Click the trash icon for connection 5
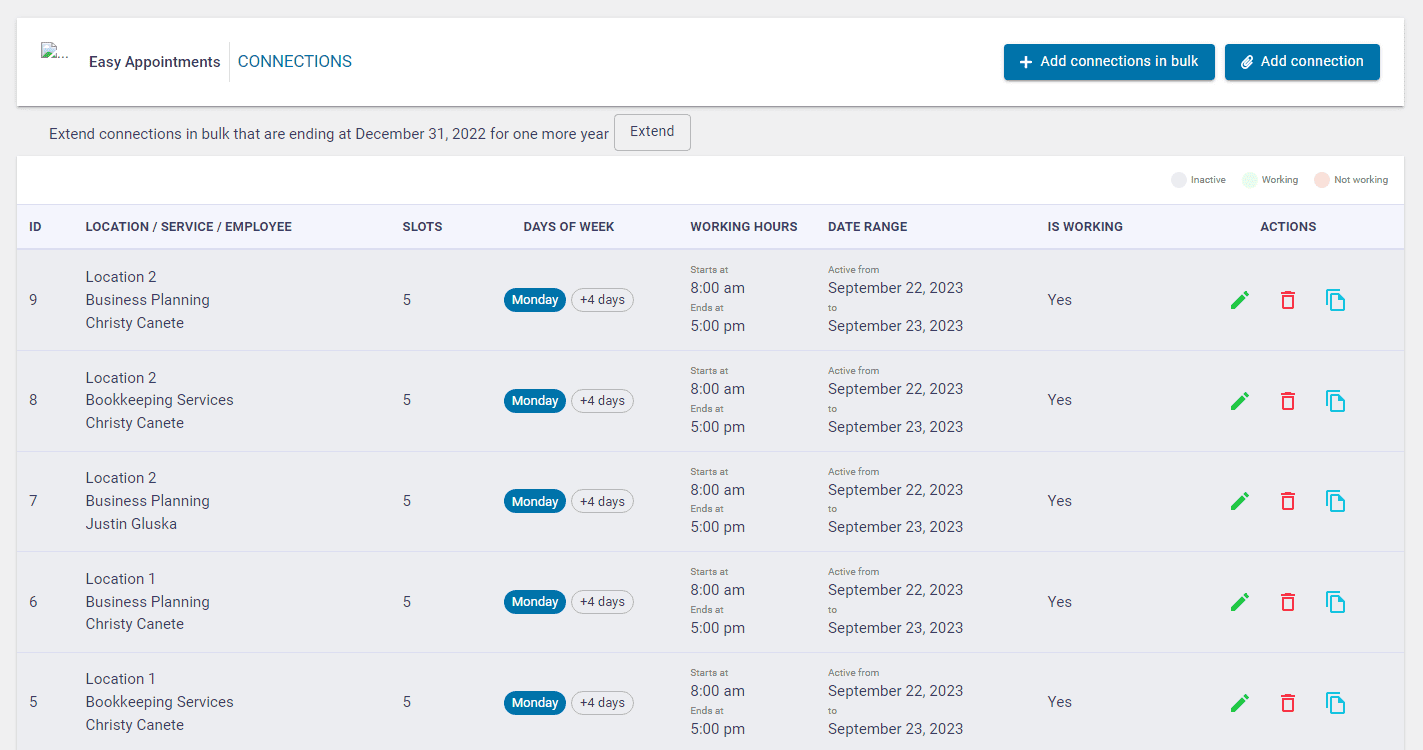The image size is (1423, 750). click(1288, 703)
